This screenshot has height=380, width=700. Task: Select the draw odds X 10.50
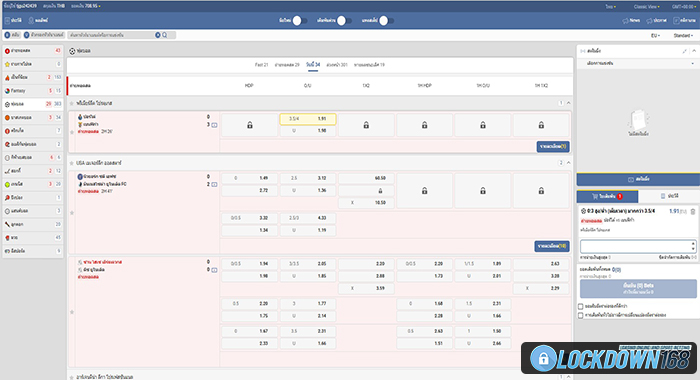click(366, 203)
